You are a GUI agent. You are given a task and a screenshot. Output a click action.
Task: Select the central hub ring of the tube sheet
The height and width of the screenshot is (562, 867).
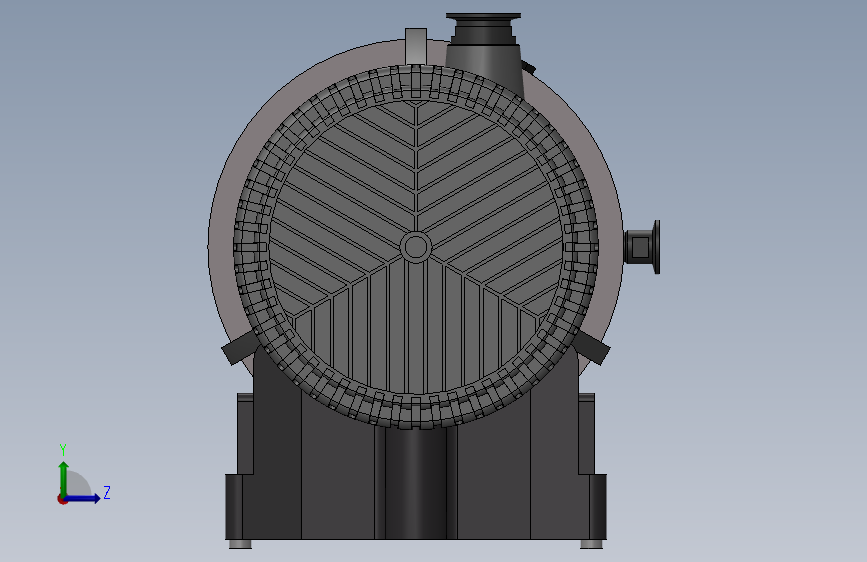(415, 247)
